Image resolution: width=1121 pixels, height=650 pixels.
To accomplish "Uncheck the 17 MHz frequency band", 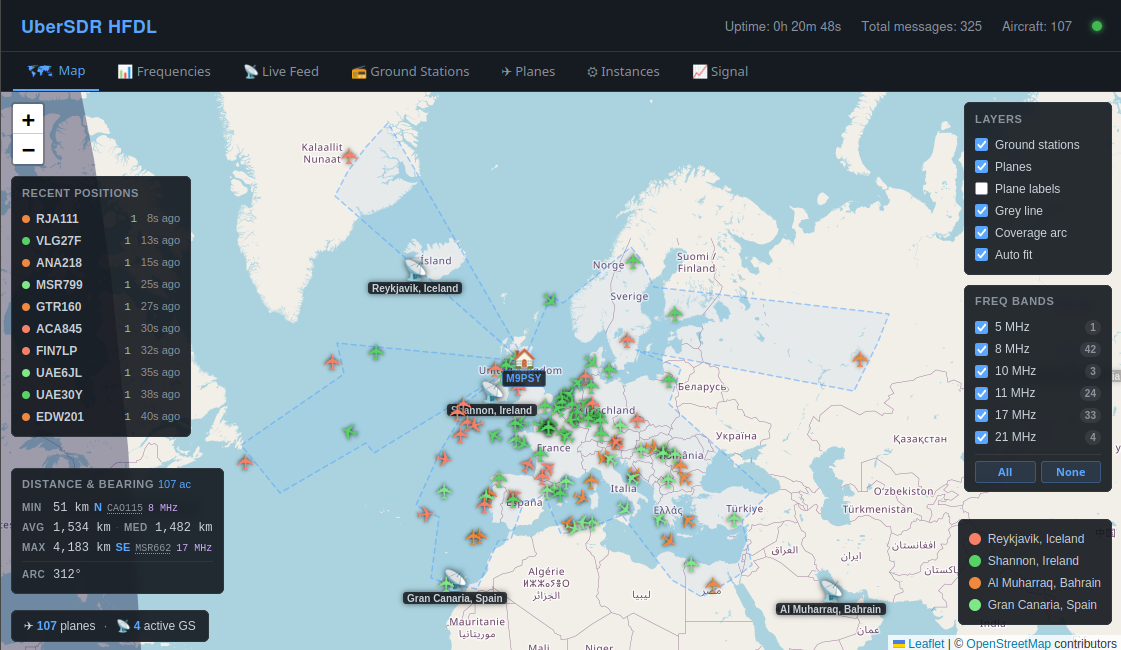I will point(981,415).
